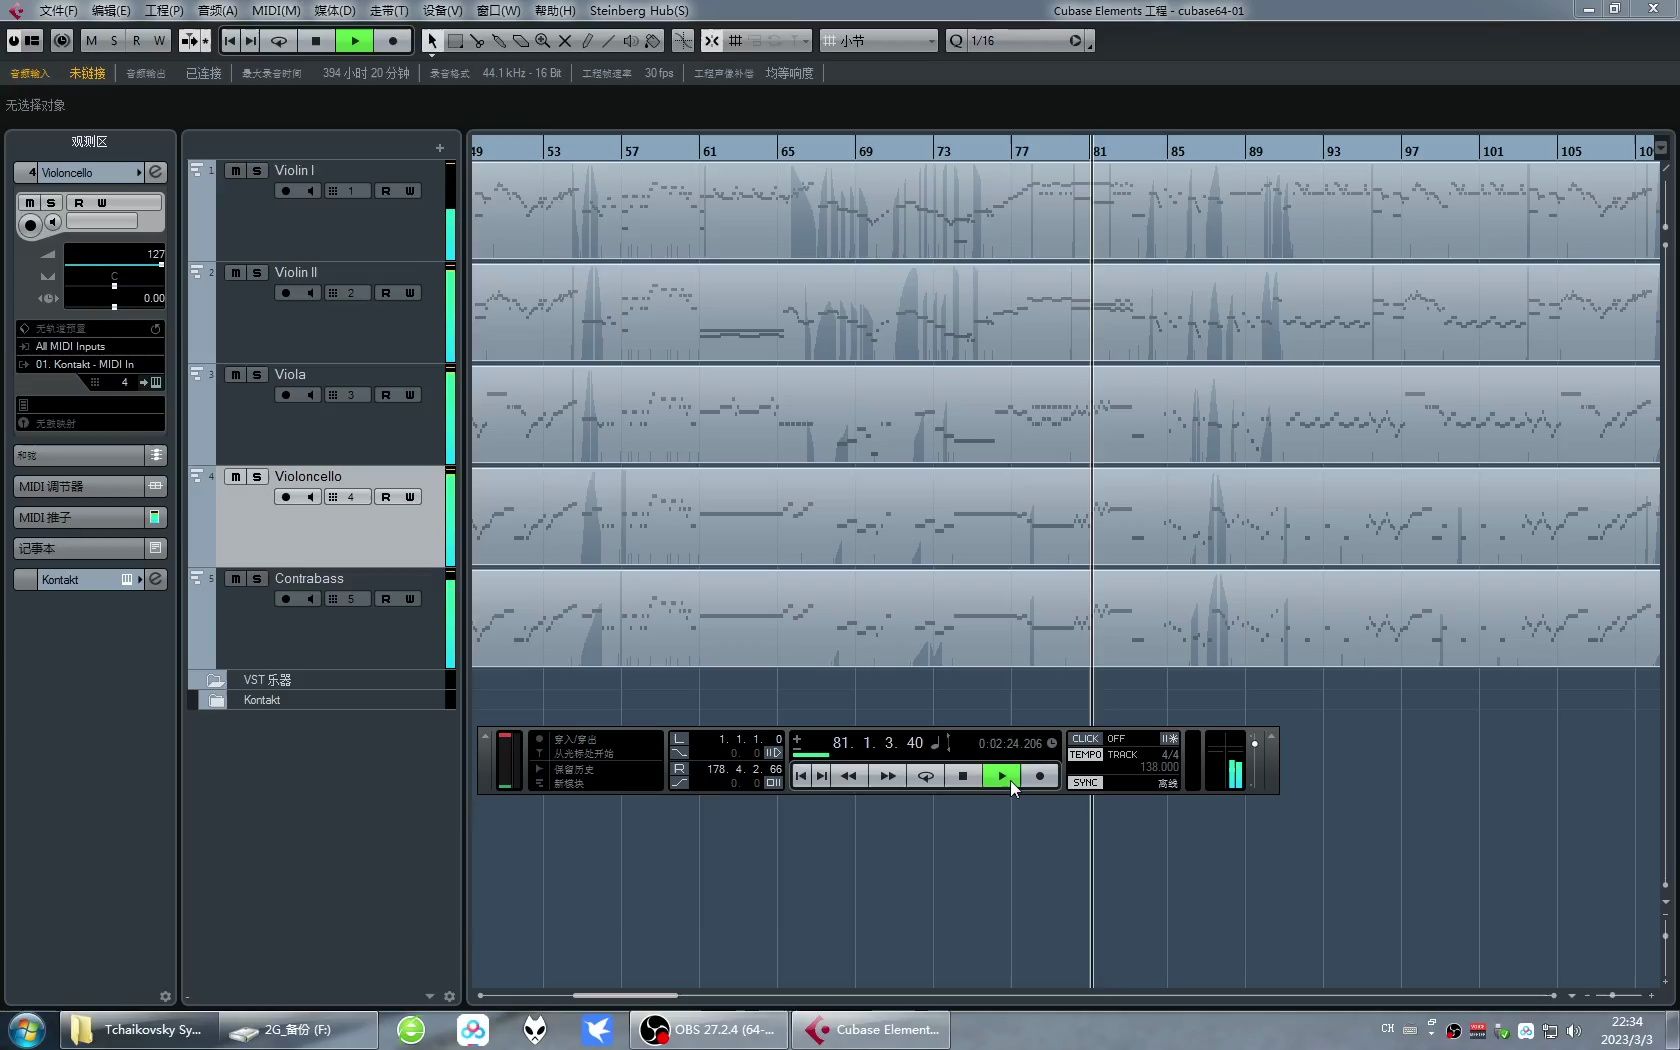Select the Color bucket tool

[x=653, y=41]
